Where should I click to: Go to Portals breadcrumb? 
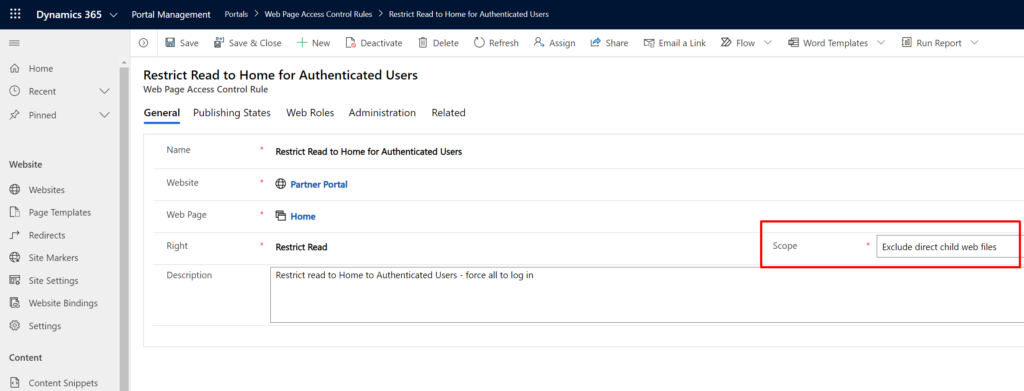pyautogui.click(x=236, y=14)
